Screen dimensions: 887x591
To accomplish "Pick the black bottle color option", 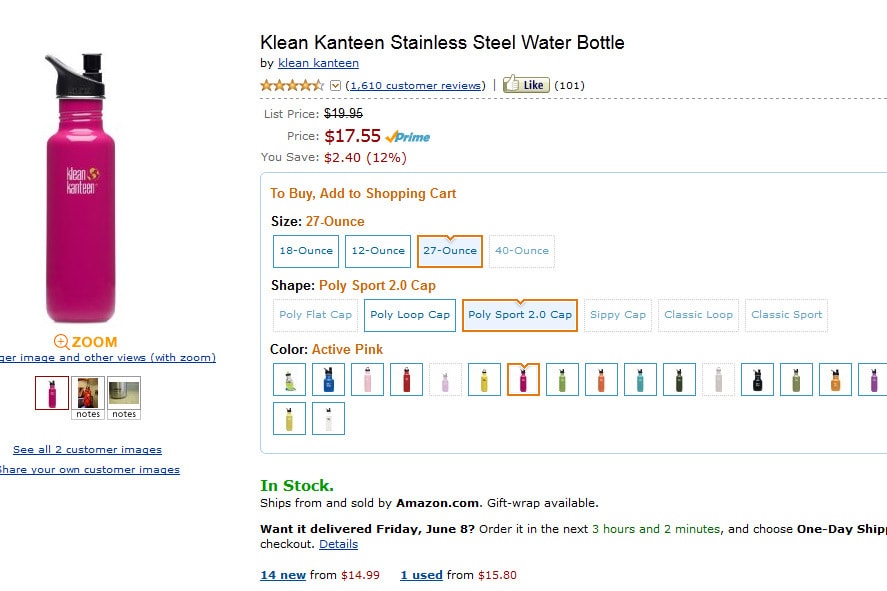I will [757, 379].
